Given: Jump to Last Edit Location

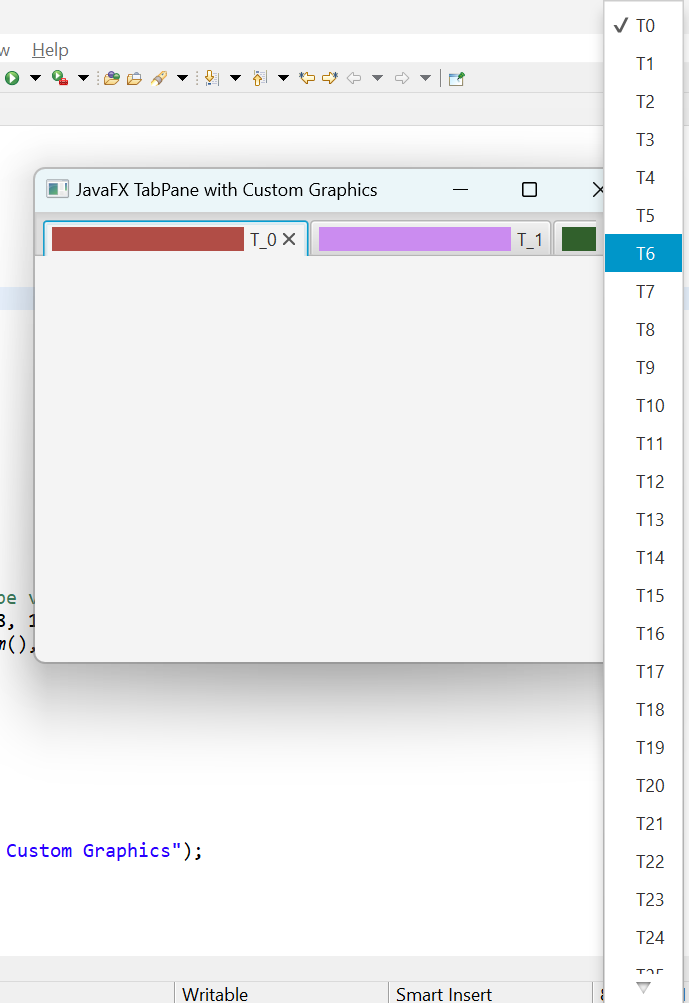Looking at the screenshot, I should tap(307, 78).
